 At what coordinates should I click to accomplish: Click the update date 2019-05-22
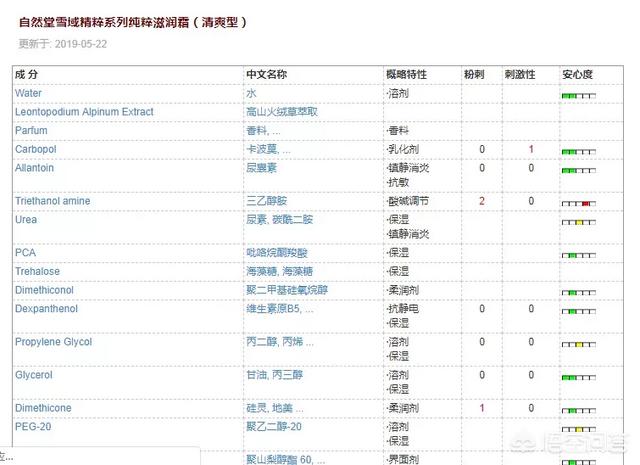tap(81, 44)
